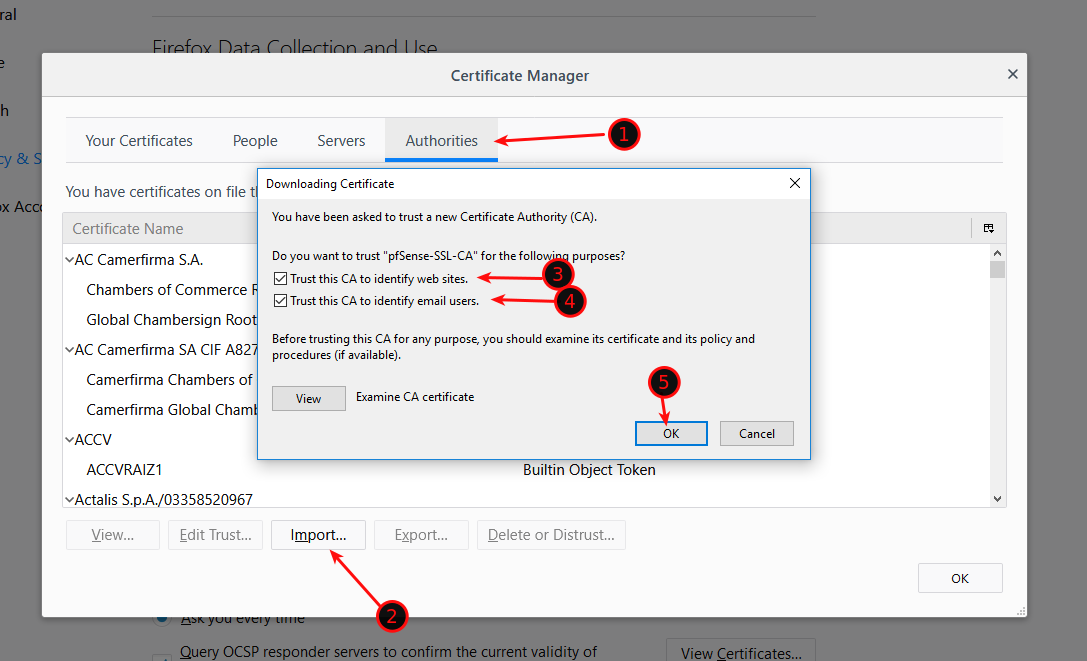Go to the Servers tab
The height and width of the screenshot is (661, 1087).
341,141
